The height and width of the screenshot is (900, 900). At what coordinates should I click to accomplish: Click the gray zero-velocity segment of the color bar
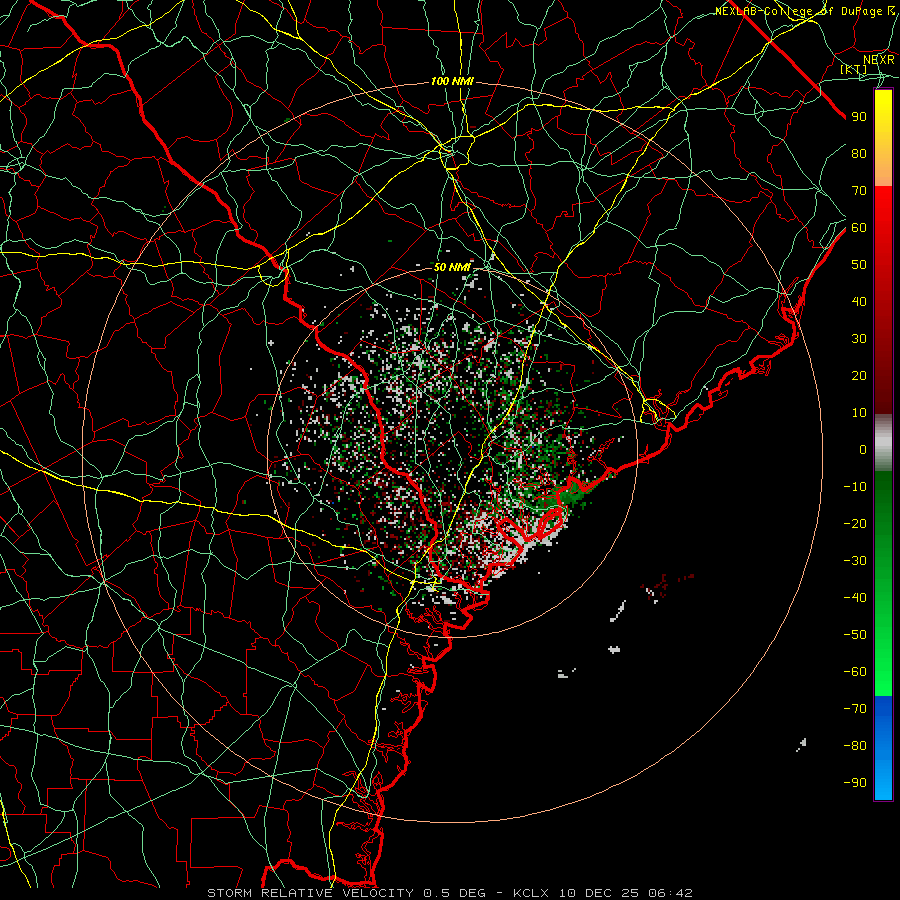(883, 443)
